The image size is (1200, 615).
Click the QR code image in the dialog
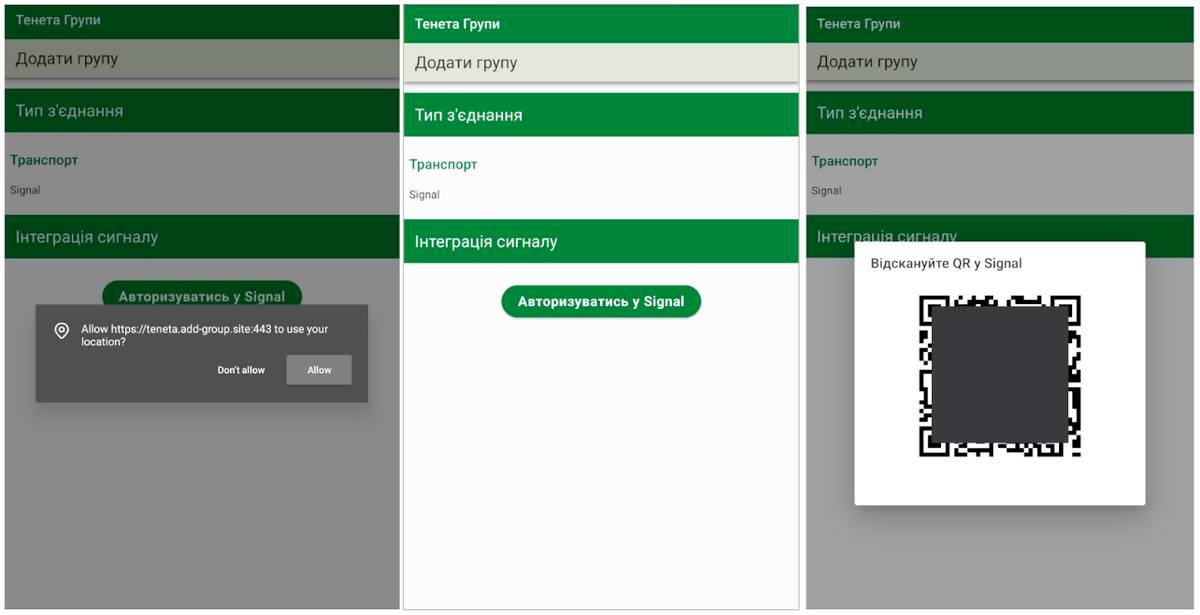[999, 376]
